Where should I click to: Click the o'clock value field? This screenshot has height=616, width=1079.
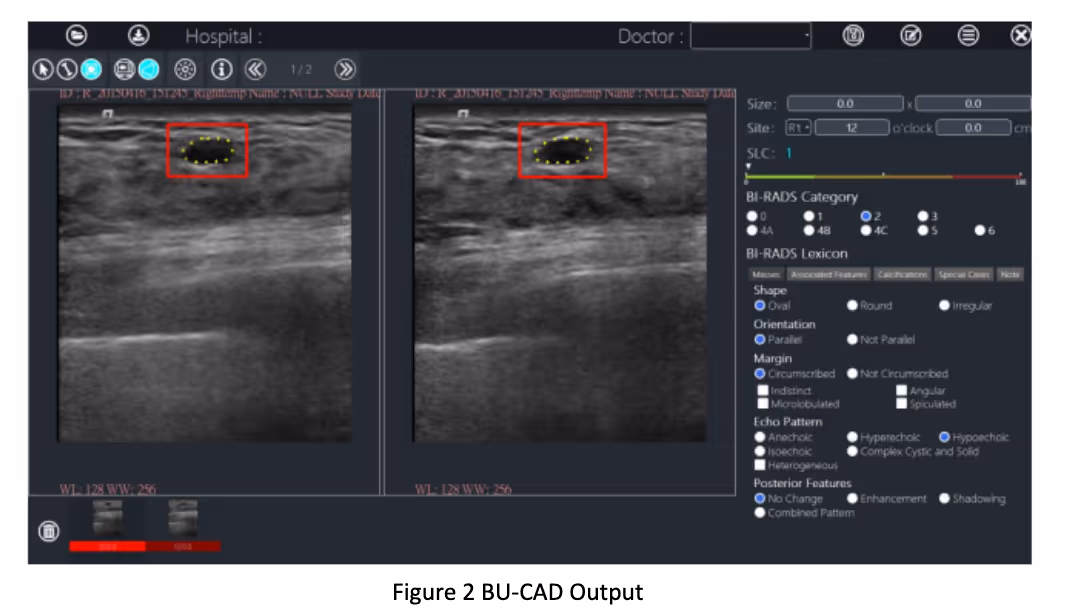852,128
